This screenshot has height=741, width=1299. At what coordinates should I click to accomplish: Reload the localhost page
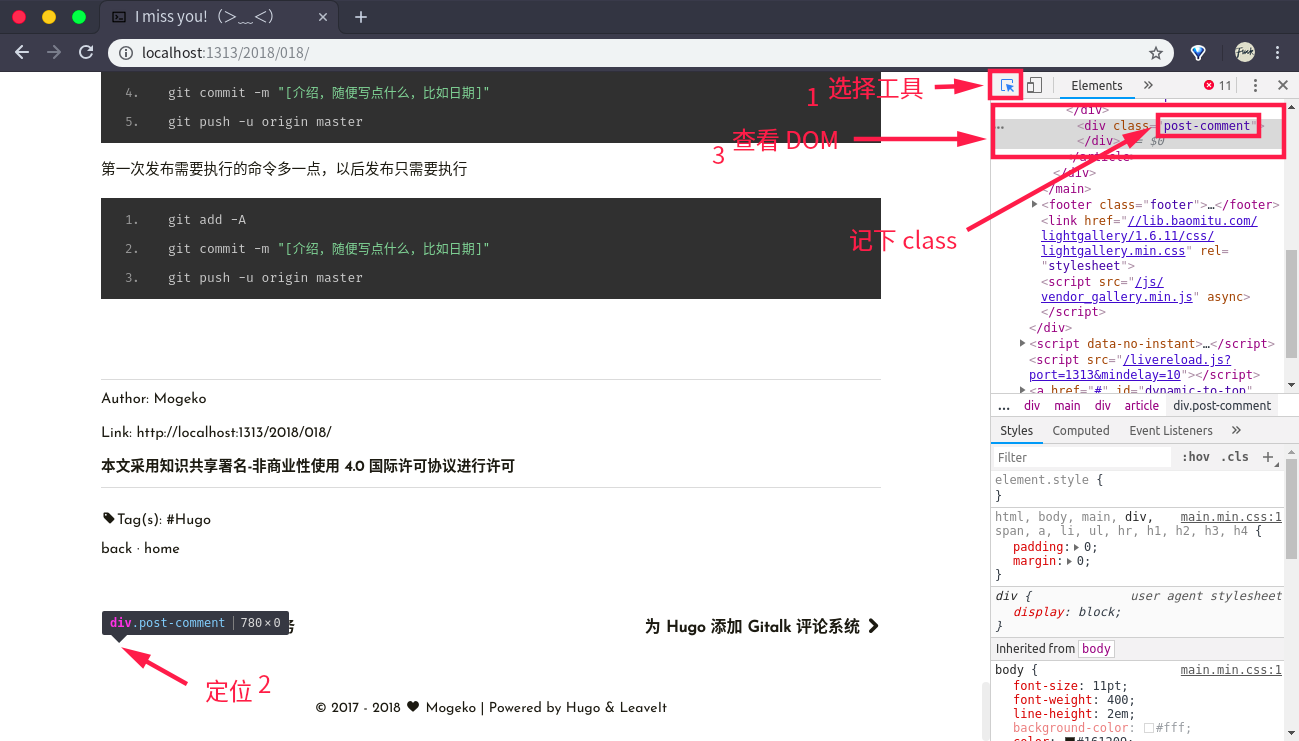(86, 53)
